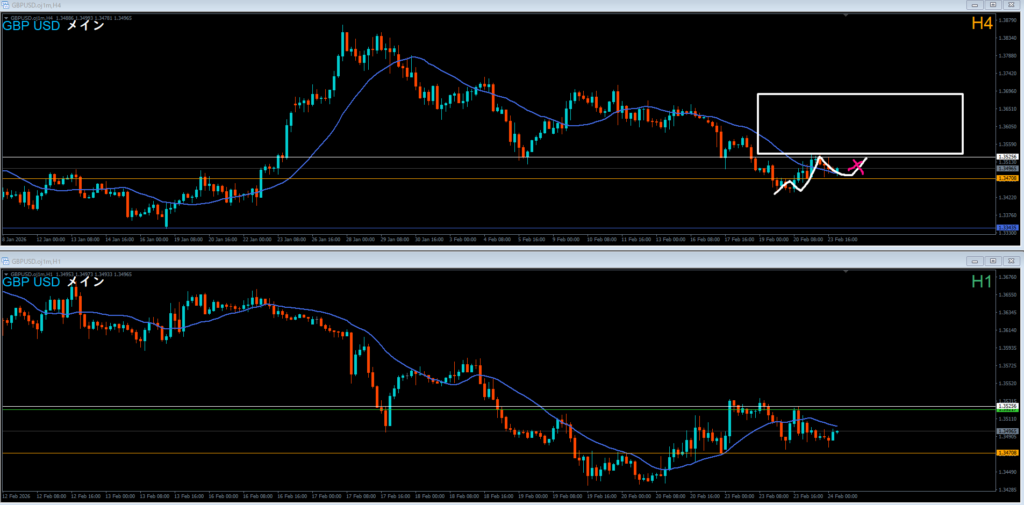Click orange 1.34708 price tag on H4 scale
1024x505 pixels.
pyautogui.click(x=1006, y=178)
